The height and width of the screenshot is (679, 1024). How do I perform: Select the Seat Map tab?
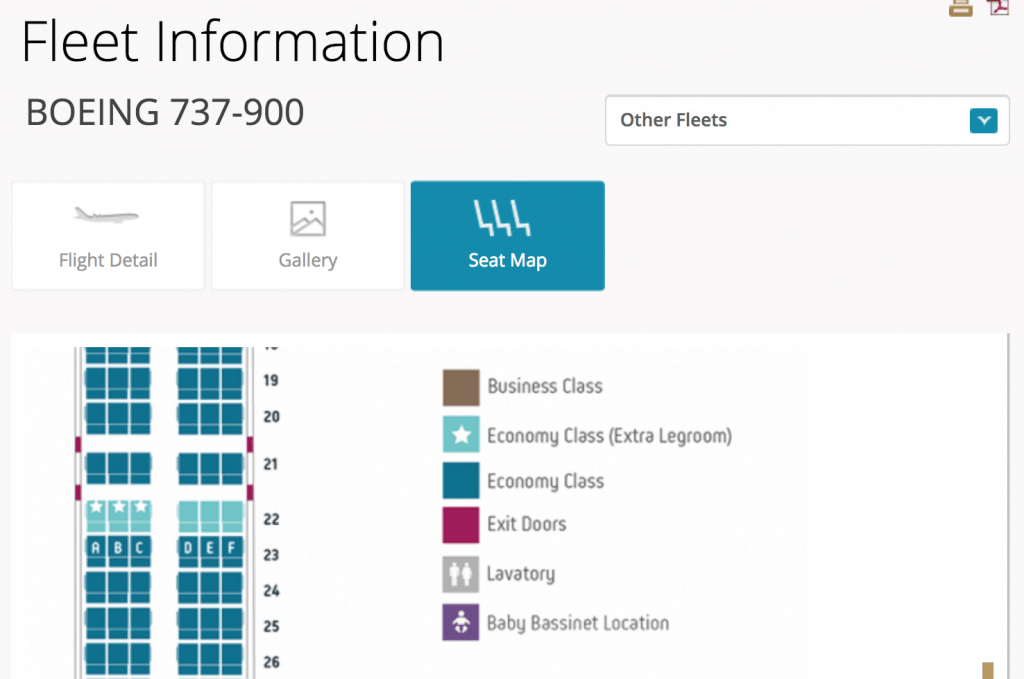pyautogui.click(x=507, y=236)
